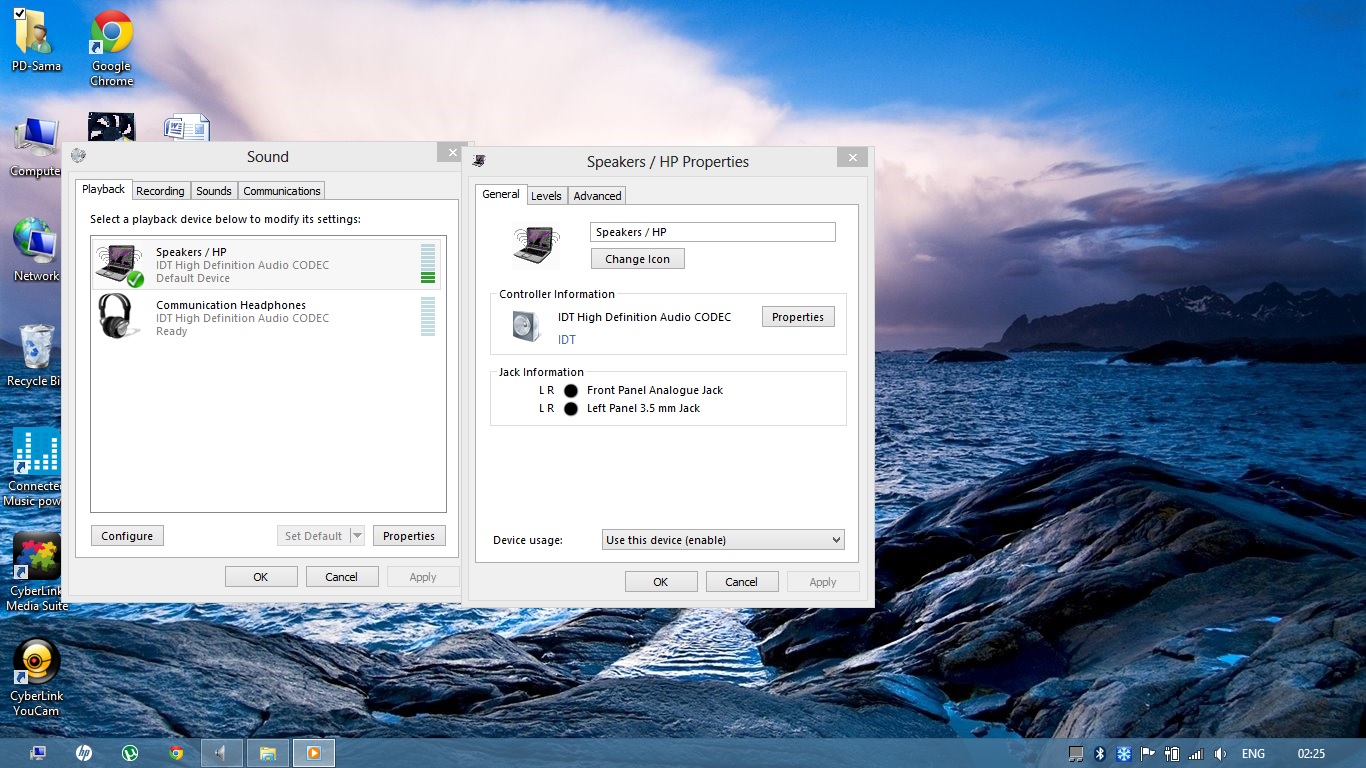Image resolution: width=1366 pixels, height=768 pixels.
Task: Open the volume icon in the system tray
Action: (1220, 754)
